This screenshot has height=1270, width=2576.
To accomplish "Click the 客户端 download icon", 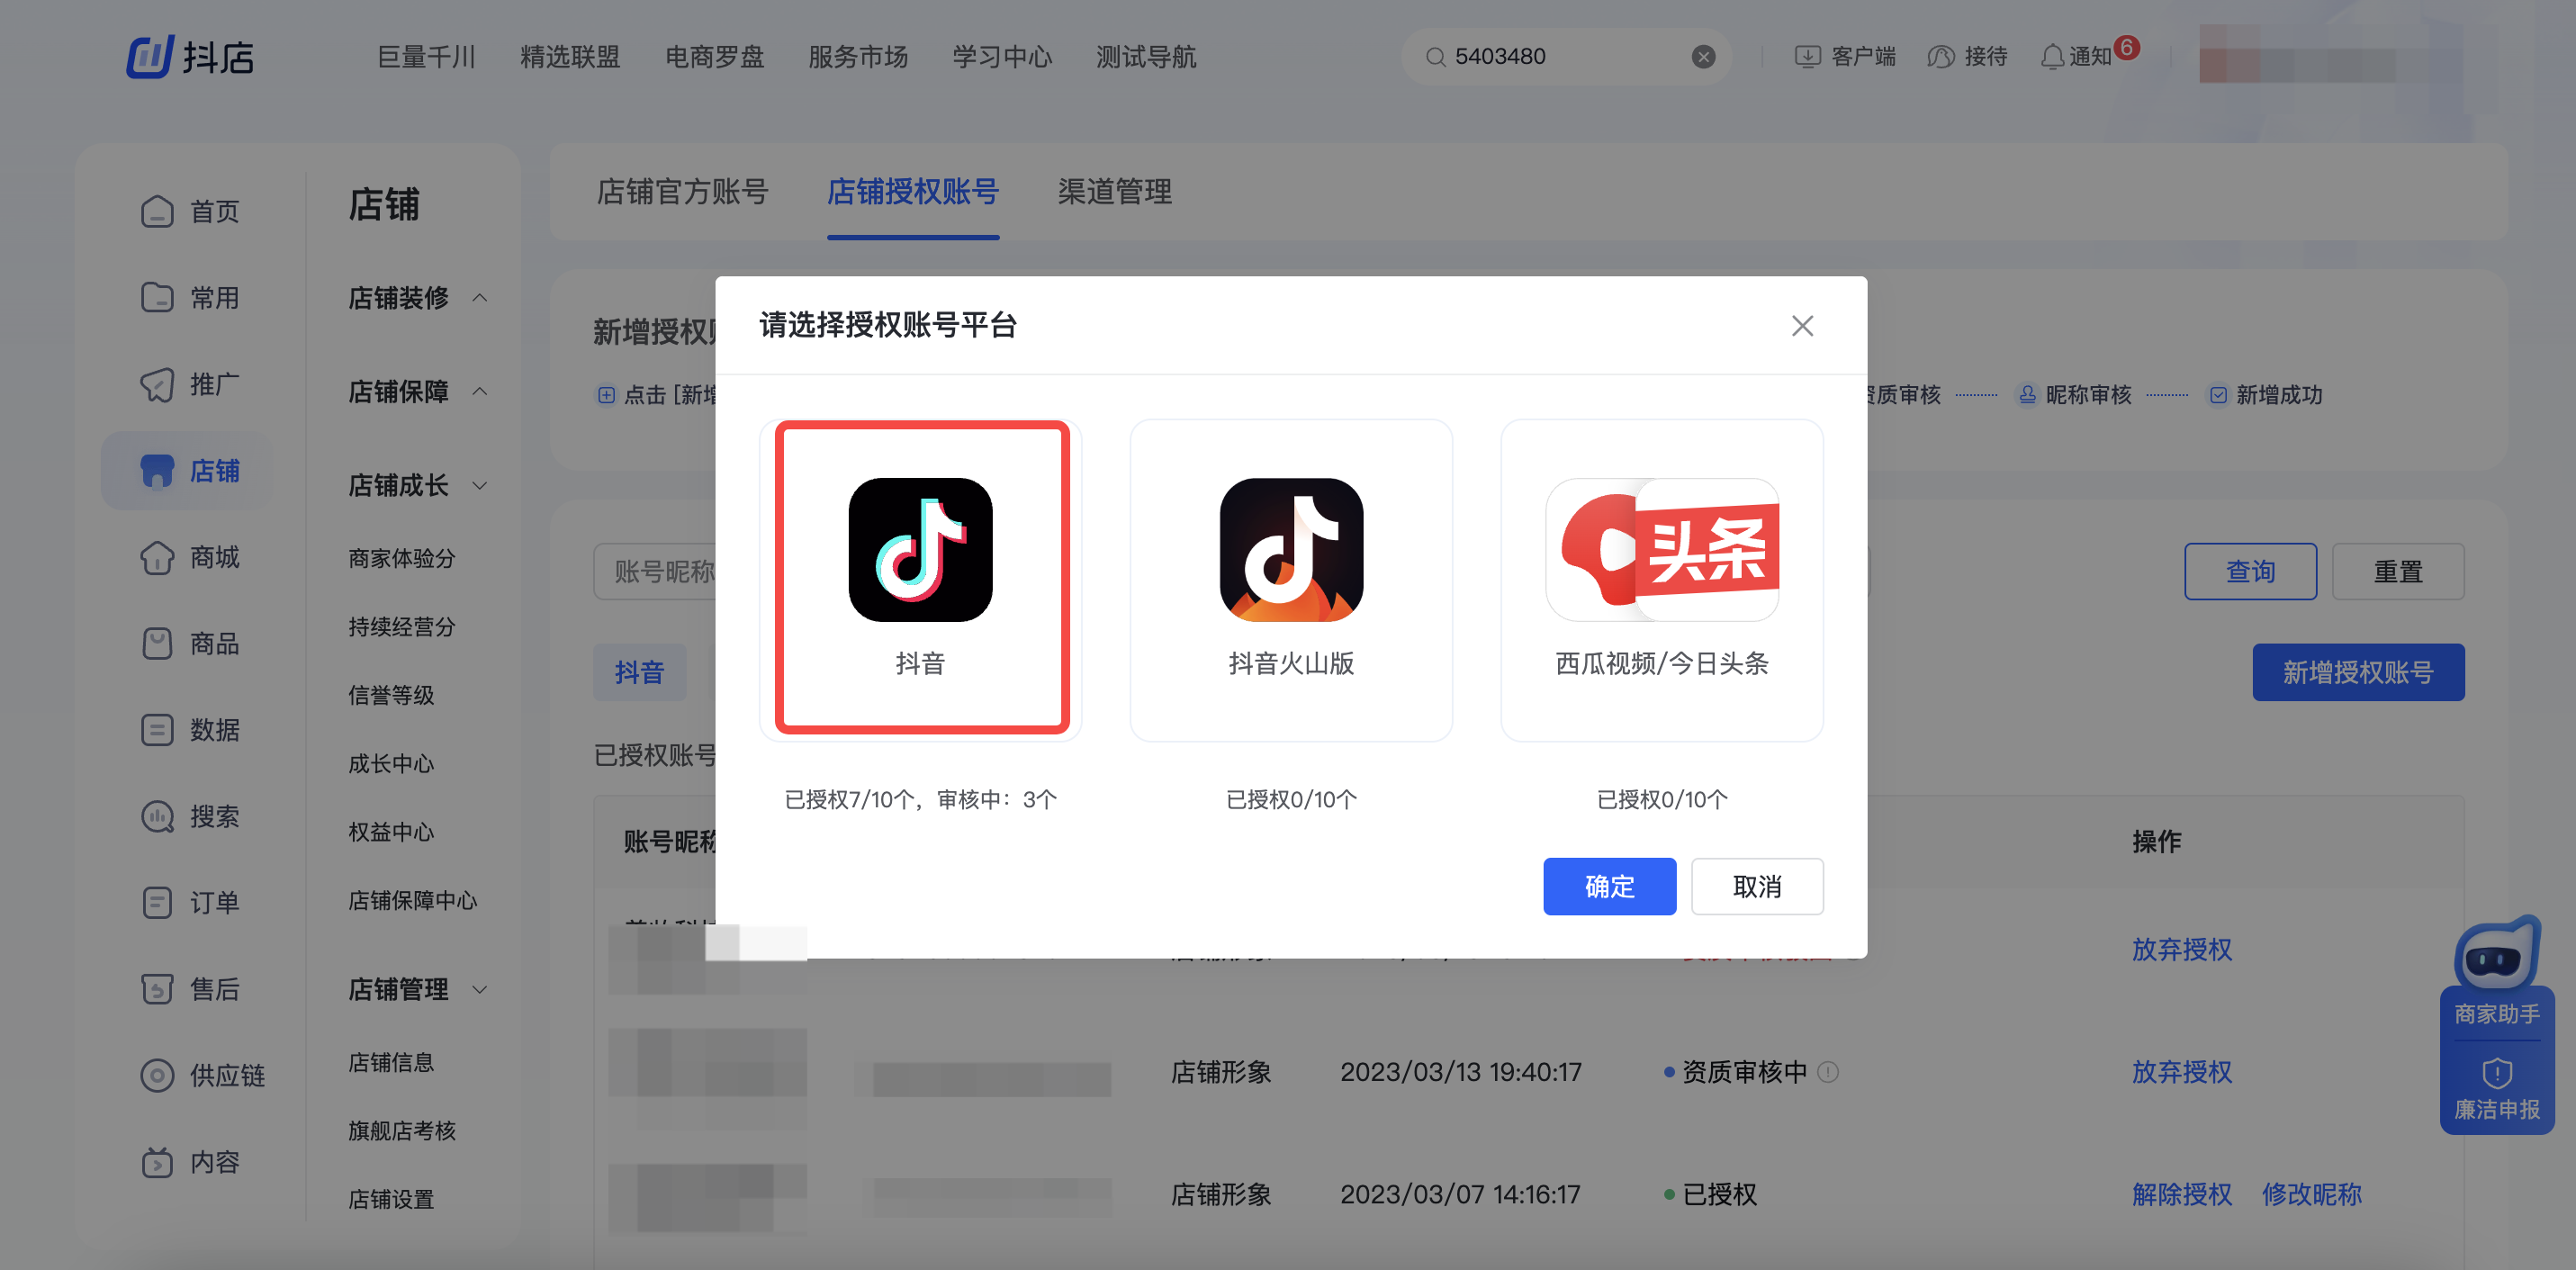I will 1807,57.
